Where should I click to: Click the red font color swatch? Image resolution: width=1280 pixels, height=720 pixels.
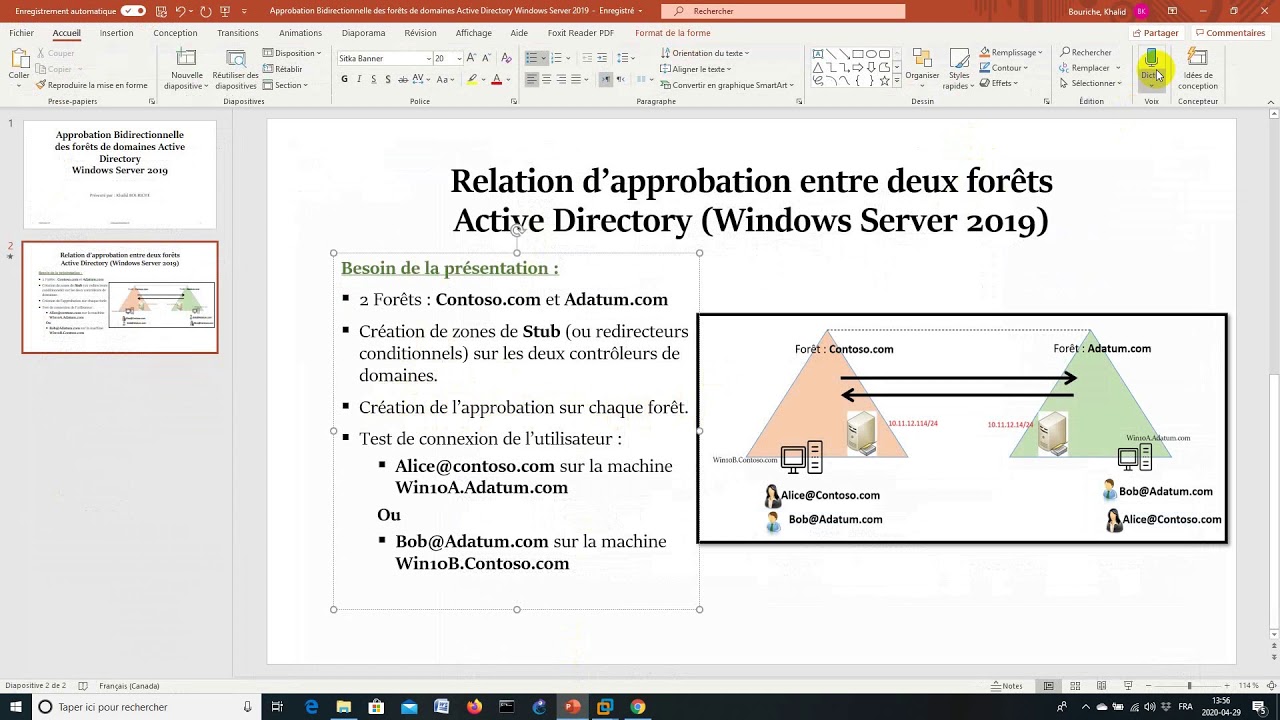click(496, 79)
